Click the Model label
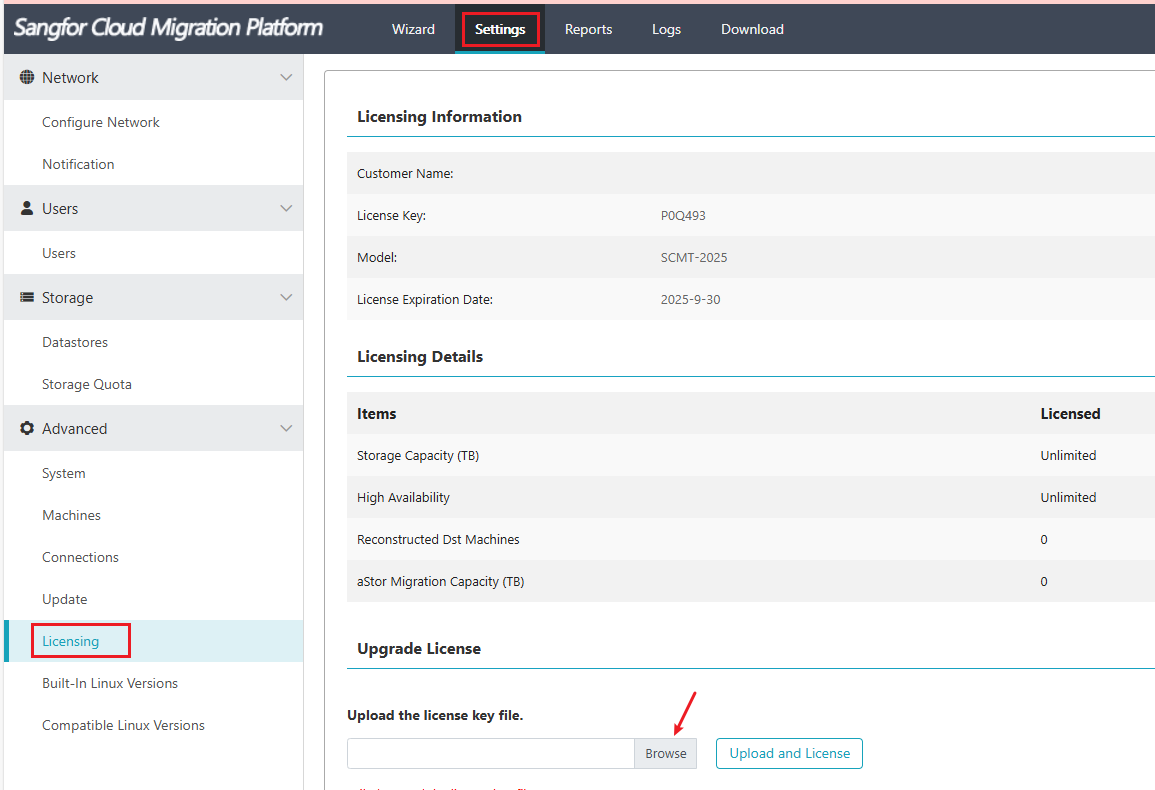This screenshot has width=1155, height=790. 377,258
